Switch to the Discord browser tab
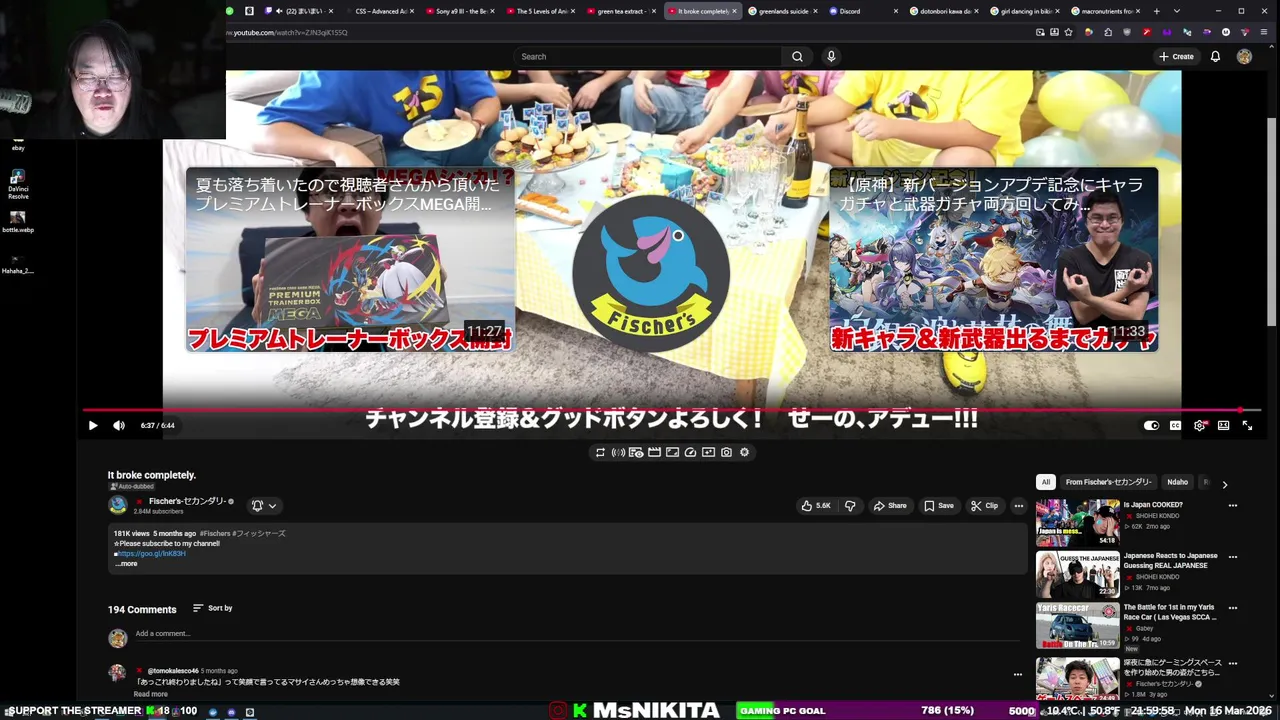 point(861,11)
